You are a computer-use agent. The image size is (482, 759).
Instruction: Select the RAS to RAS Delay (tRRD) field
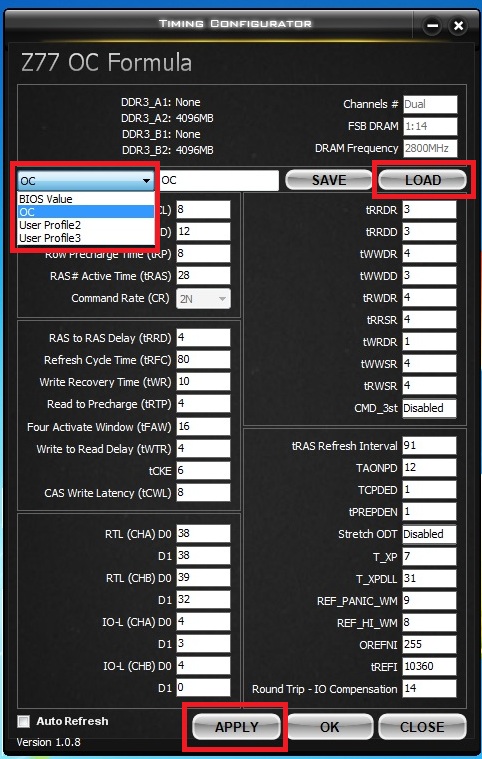point(203,337)
